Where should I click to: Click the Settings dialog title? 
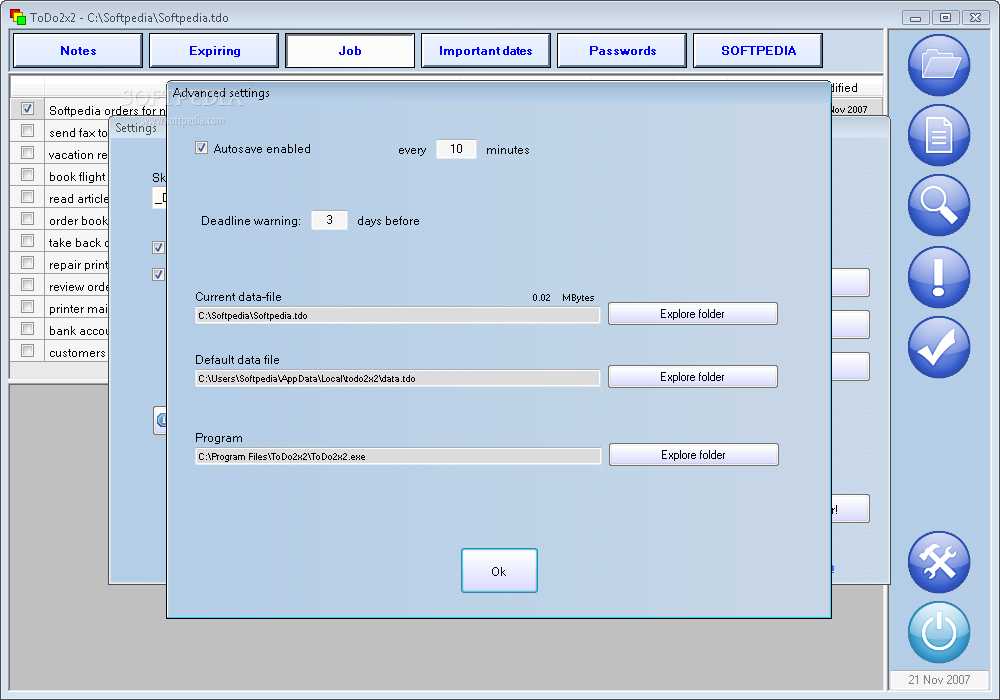click(x=136, y=128)
